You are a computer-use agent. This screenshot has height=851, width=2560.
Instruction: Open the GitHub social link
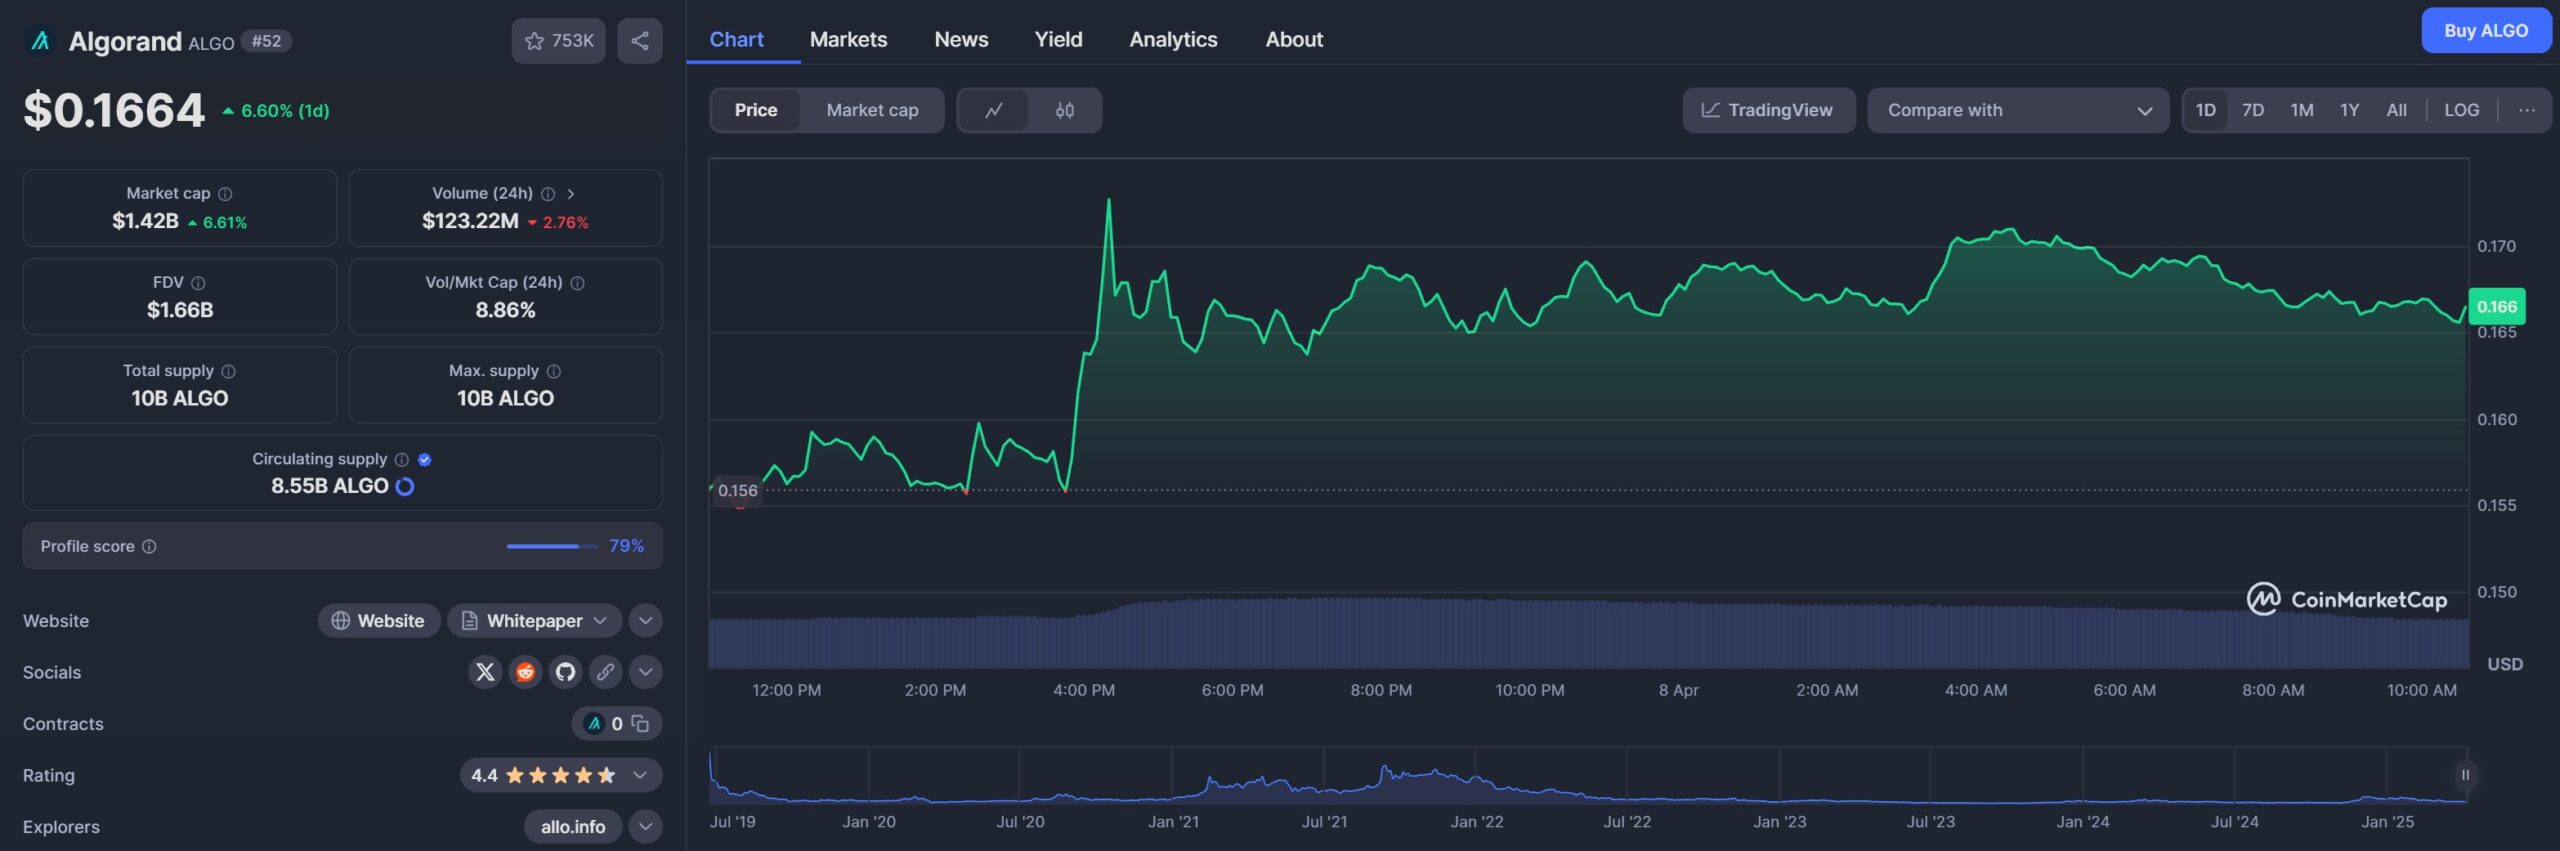click(x=565, y=672)
